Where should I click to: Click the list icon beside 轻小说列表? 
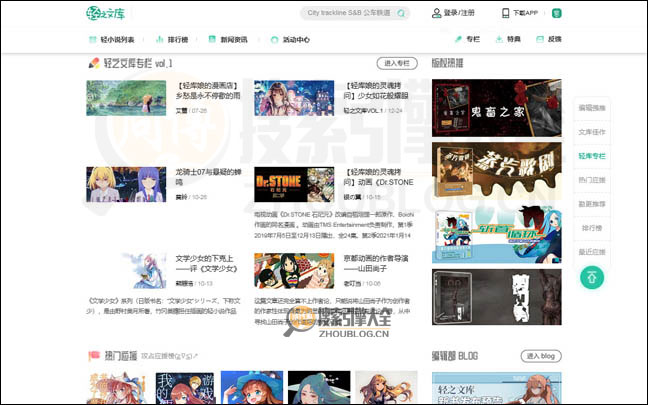93,39
